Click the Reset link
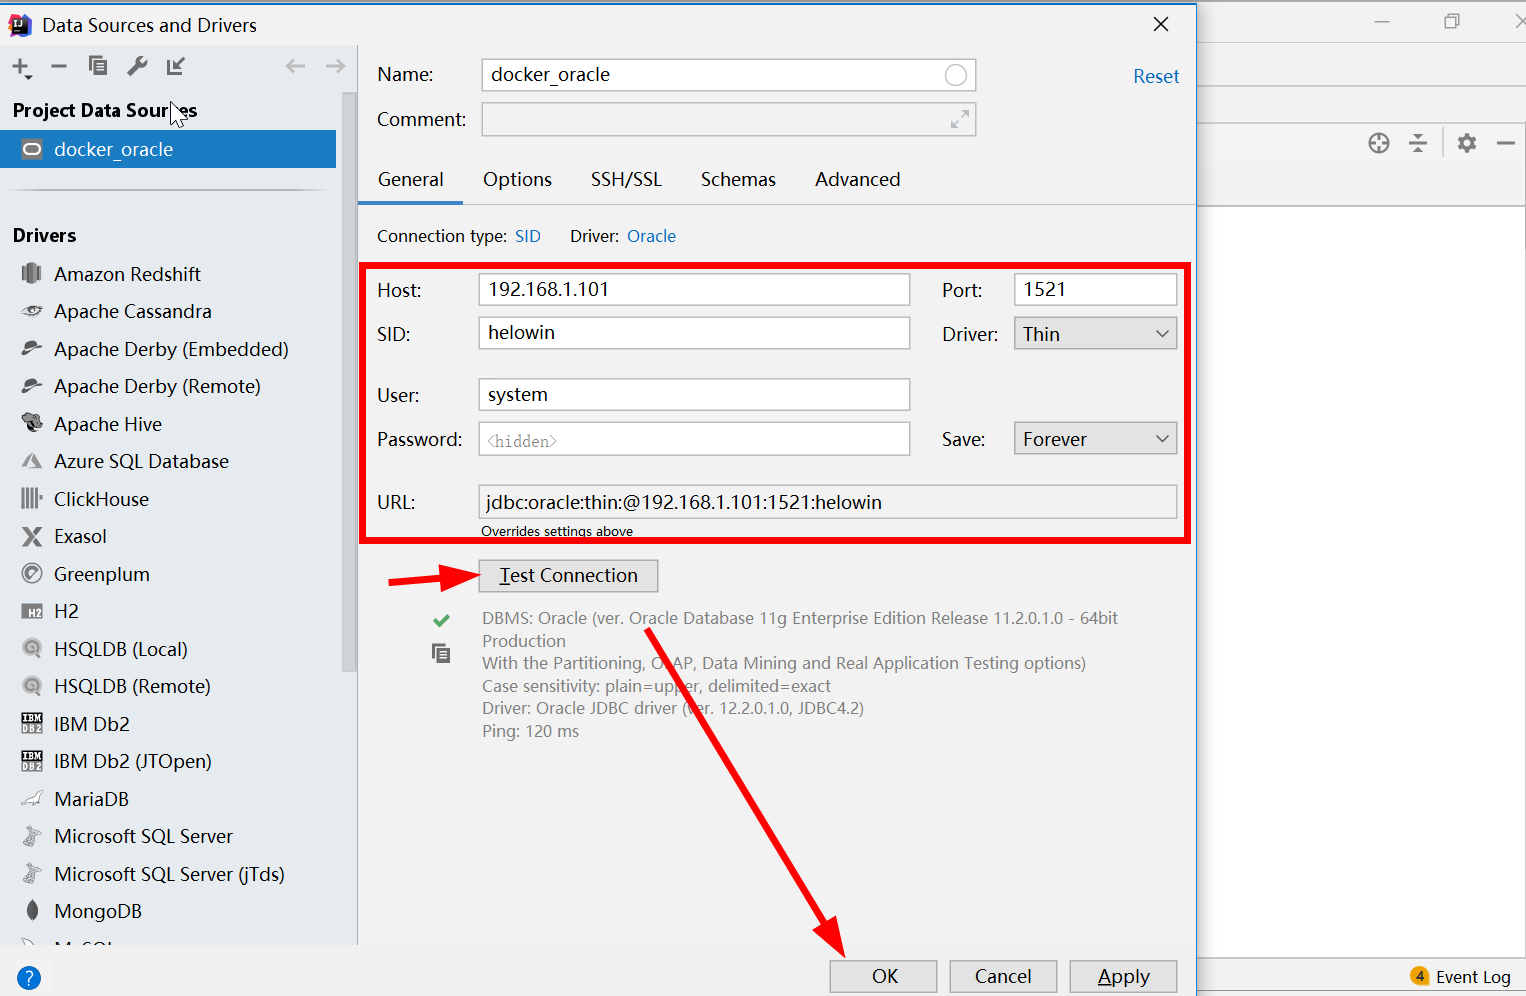This screenshot has width=1526, height=996. coord(1156,77)
